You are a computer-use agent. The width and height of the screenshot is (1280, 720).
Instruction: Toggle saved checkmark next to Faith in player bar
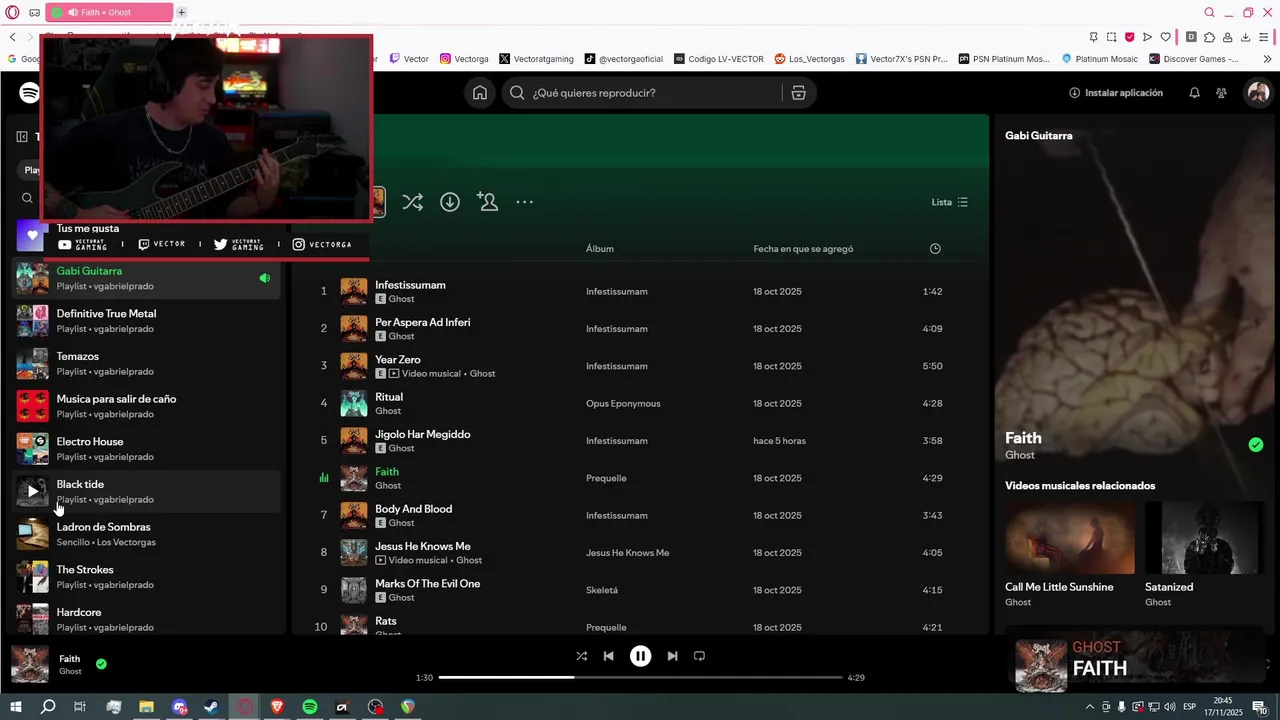point(101,663)
